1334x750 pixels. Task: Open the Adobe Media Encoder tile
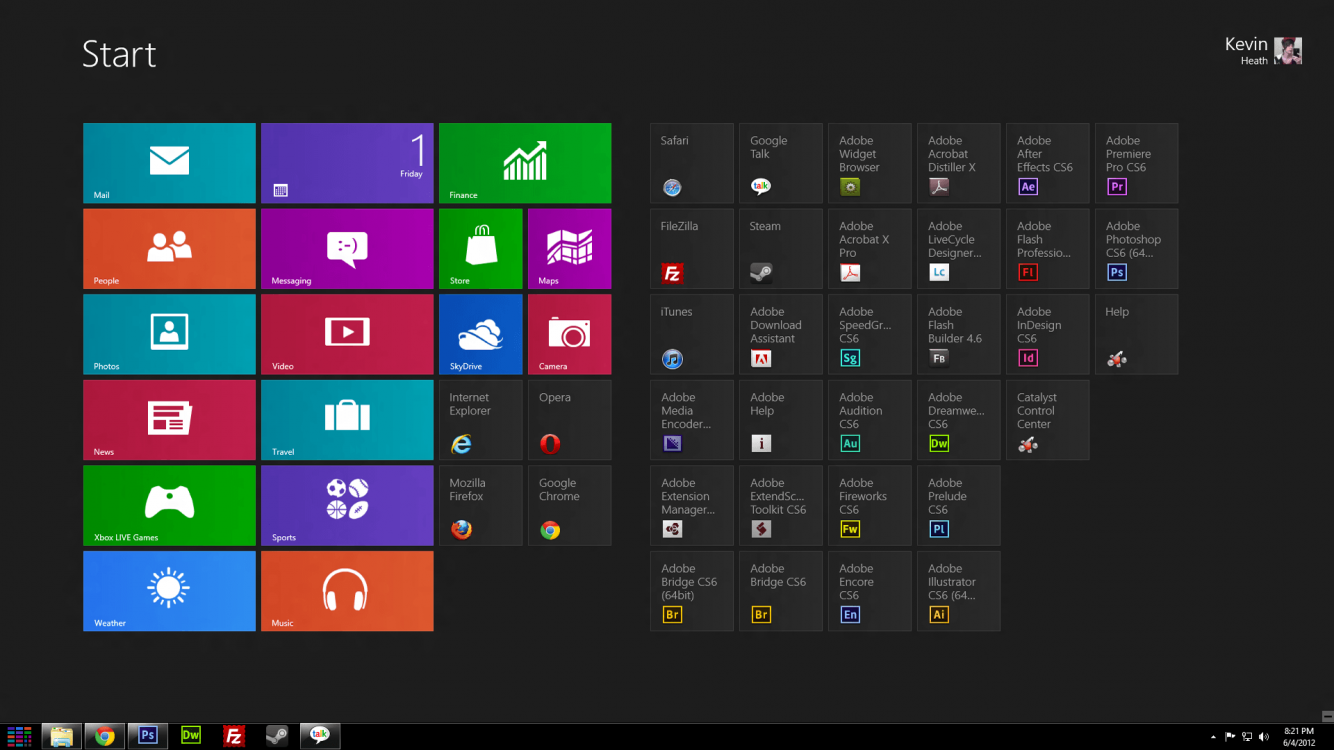[692, 420]
